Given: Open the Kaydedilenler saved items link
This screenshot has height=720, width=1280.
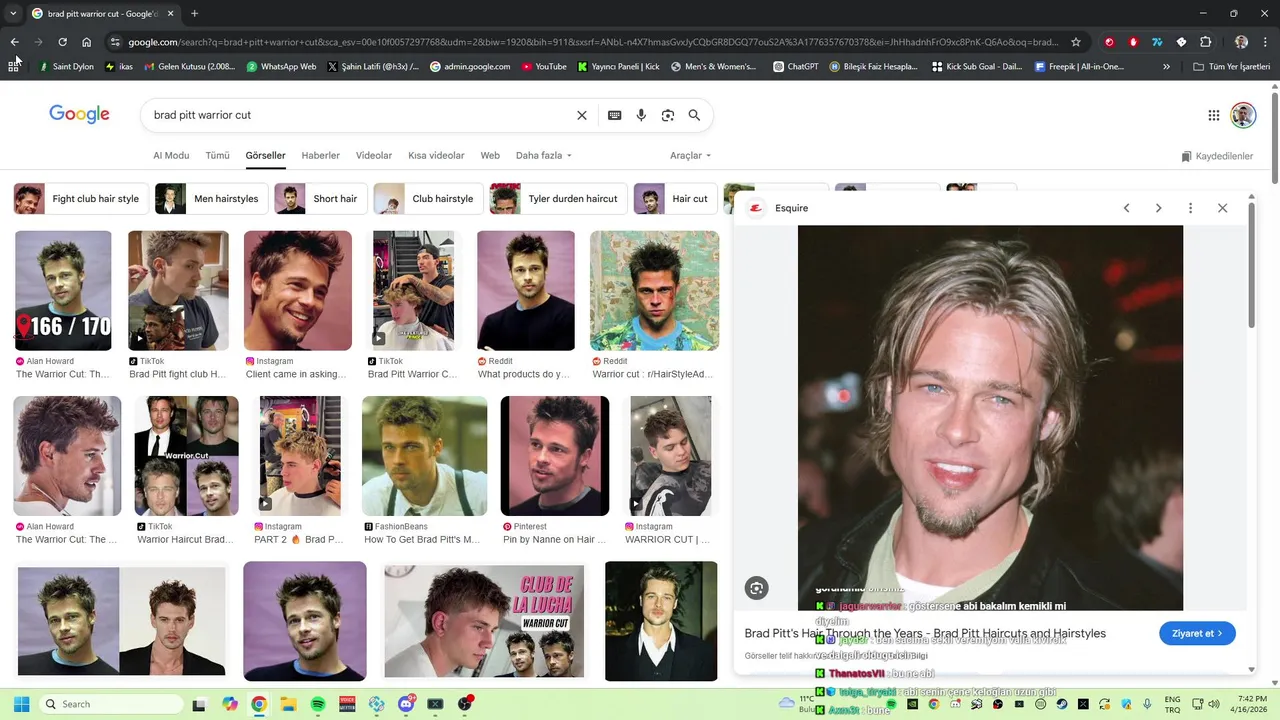Looking at the screenshot, I should coord(1217,156).
